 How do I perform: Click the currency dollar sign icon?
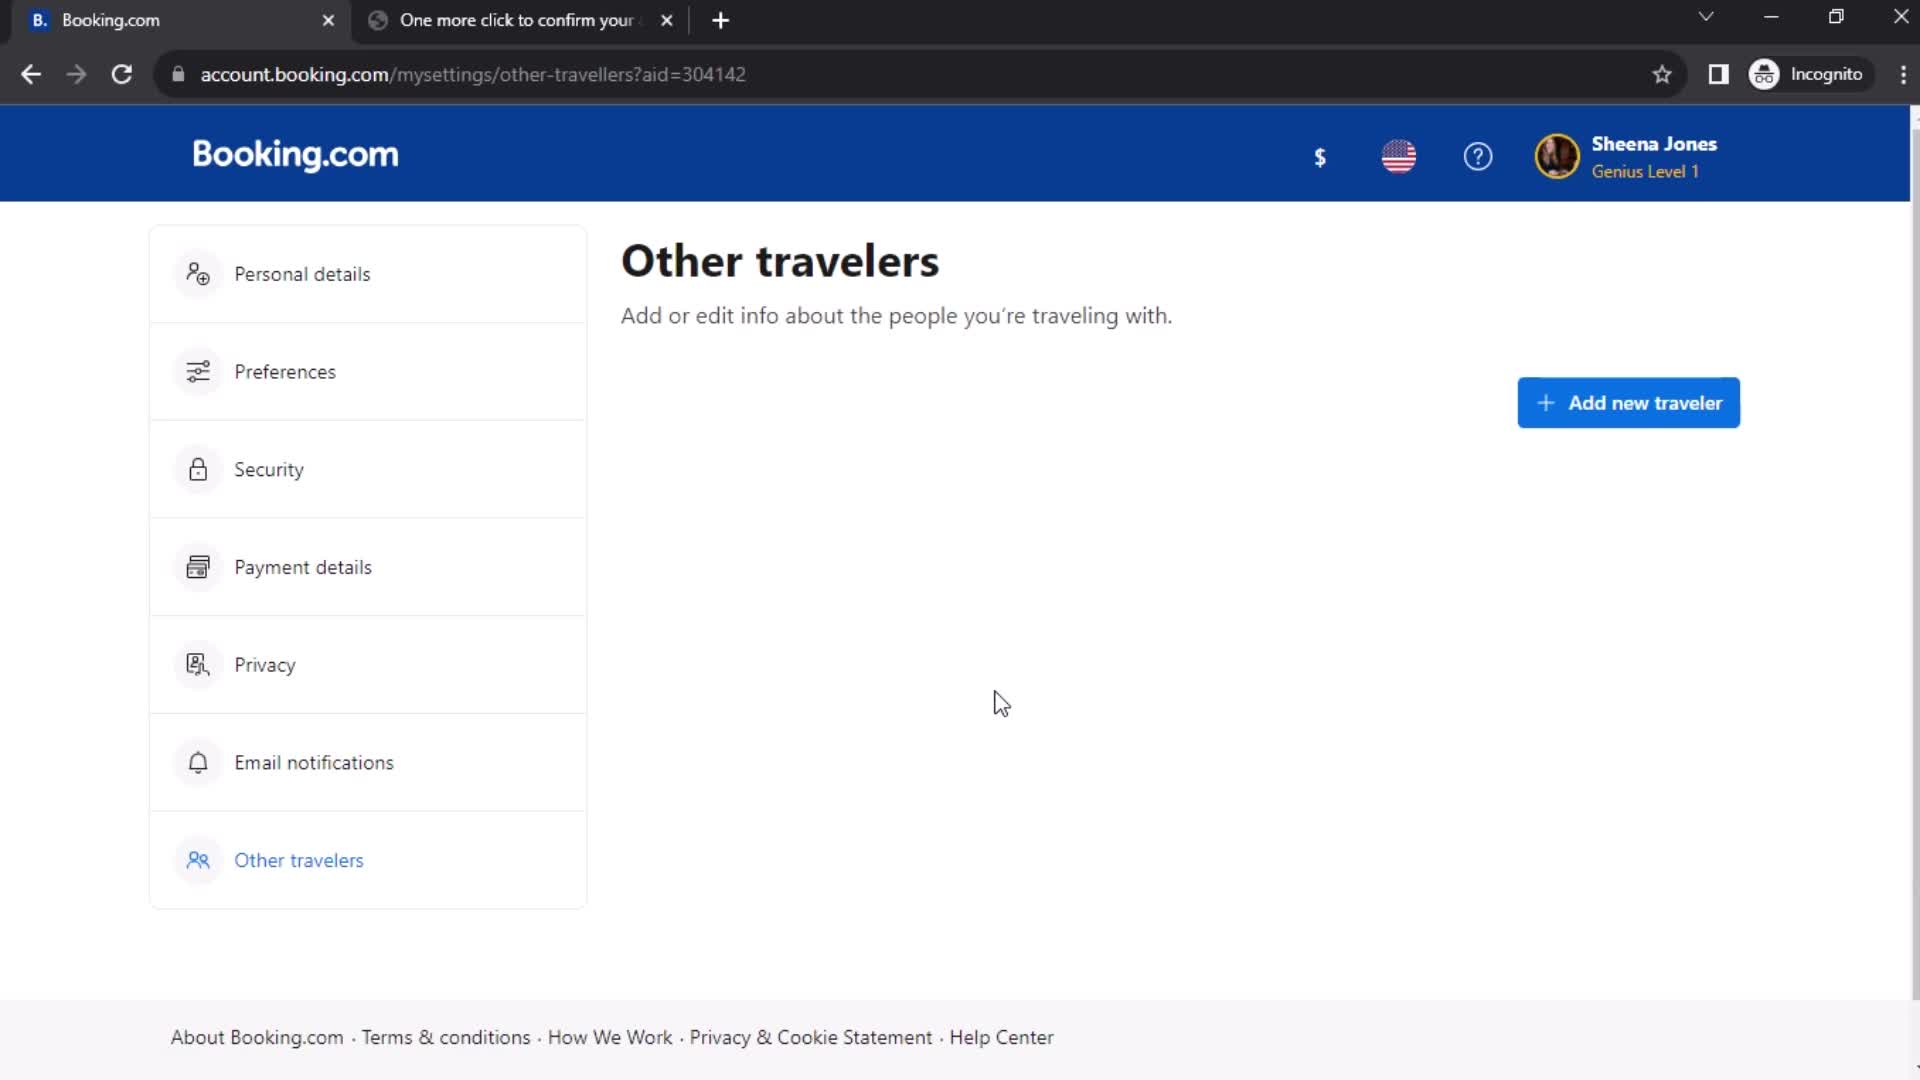coord(1320,156)
